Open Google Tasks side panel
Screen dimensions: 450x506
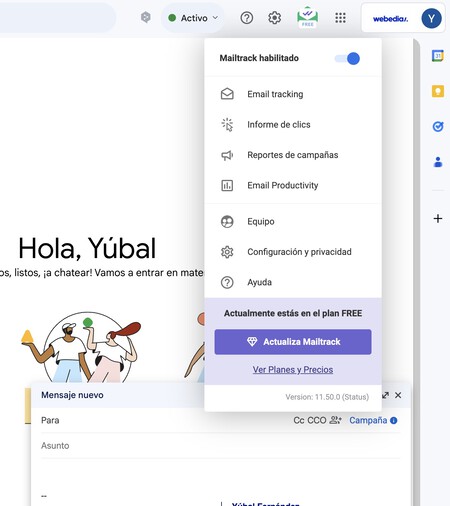click(x=438, y=126)
